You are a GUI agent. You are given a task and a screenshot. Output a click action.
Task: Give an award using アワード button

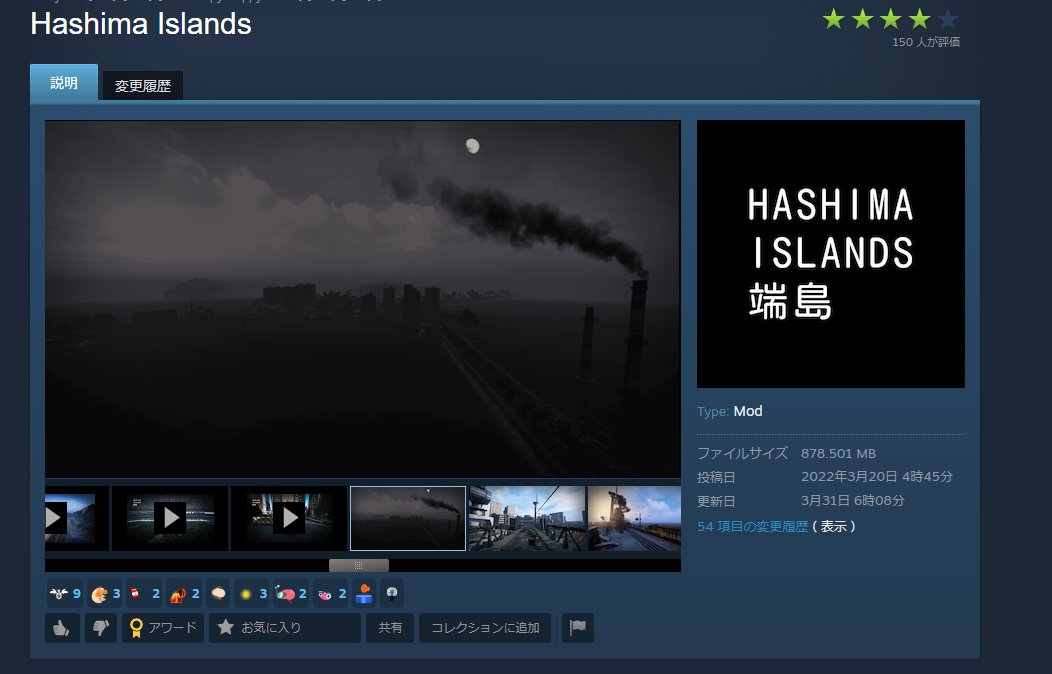click(x=163, y=628)
